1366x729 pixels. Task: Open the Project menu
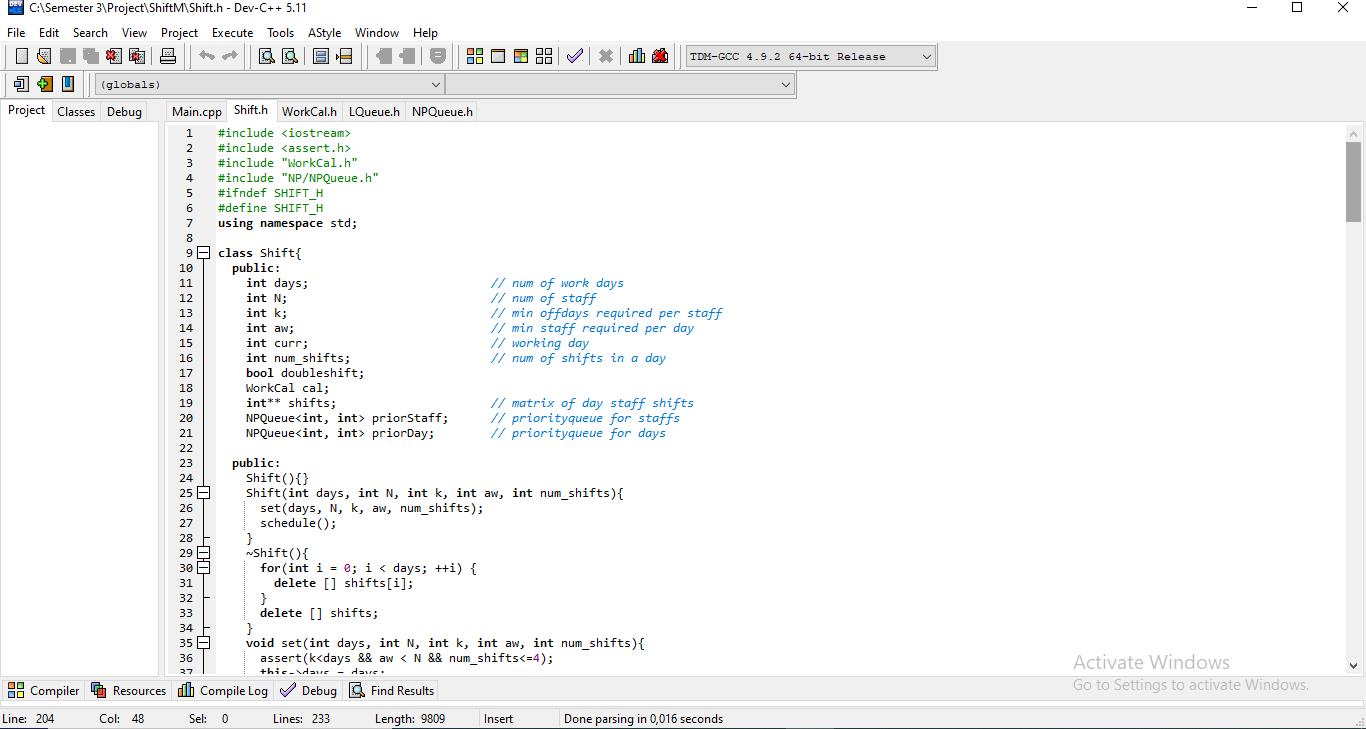[x=180, y=33]
